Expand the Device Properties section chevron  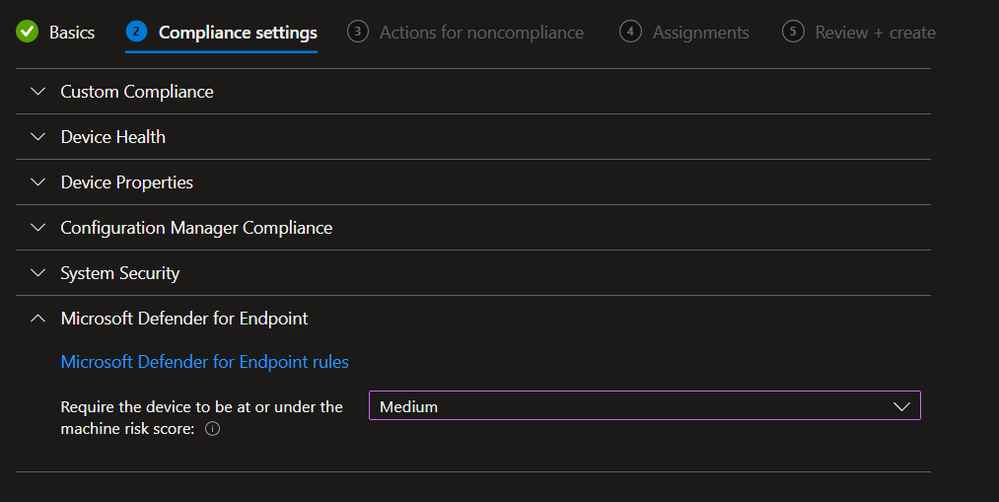pos(38,183)
